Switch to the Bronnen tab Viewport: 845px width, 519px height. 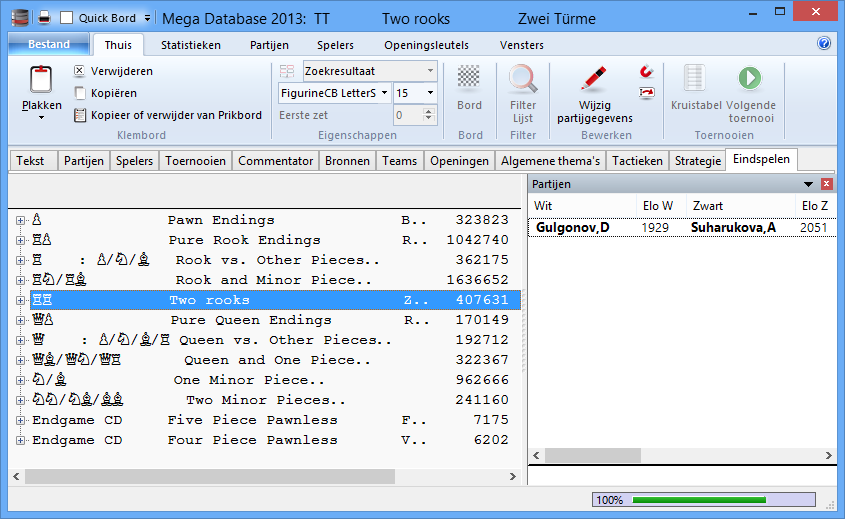[348, 161]
